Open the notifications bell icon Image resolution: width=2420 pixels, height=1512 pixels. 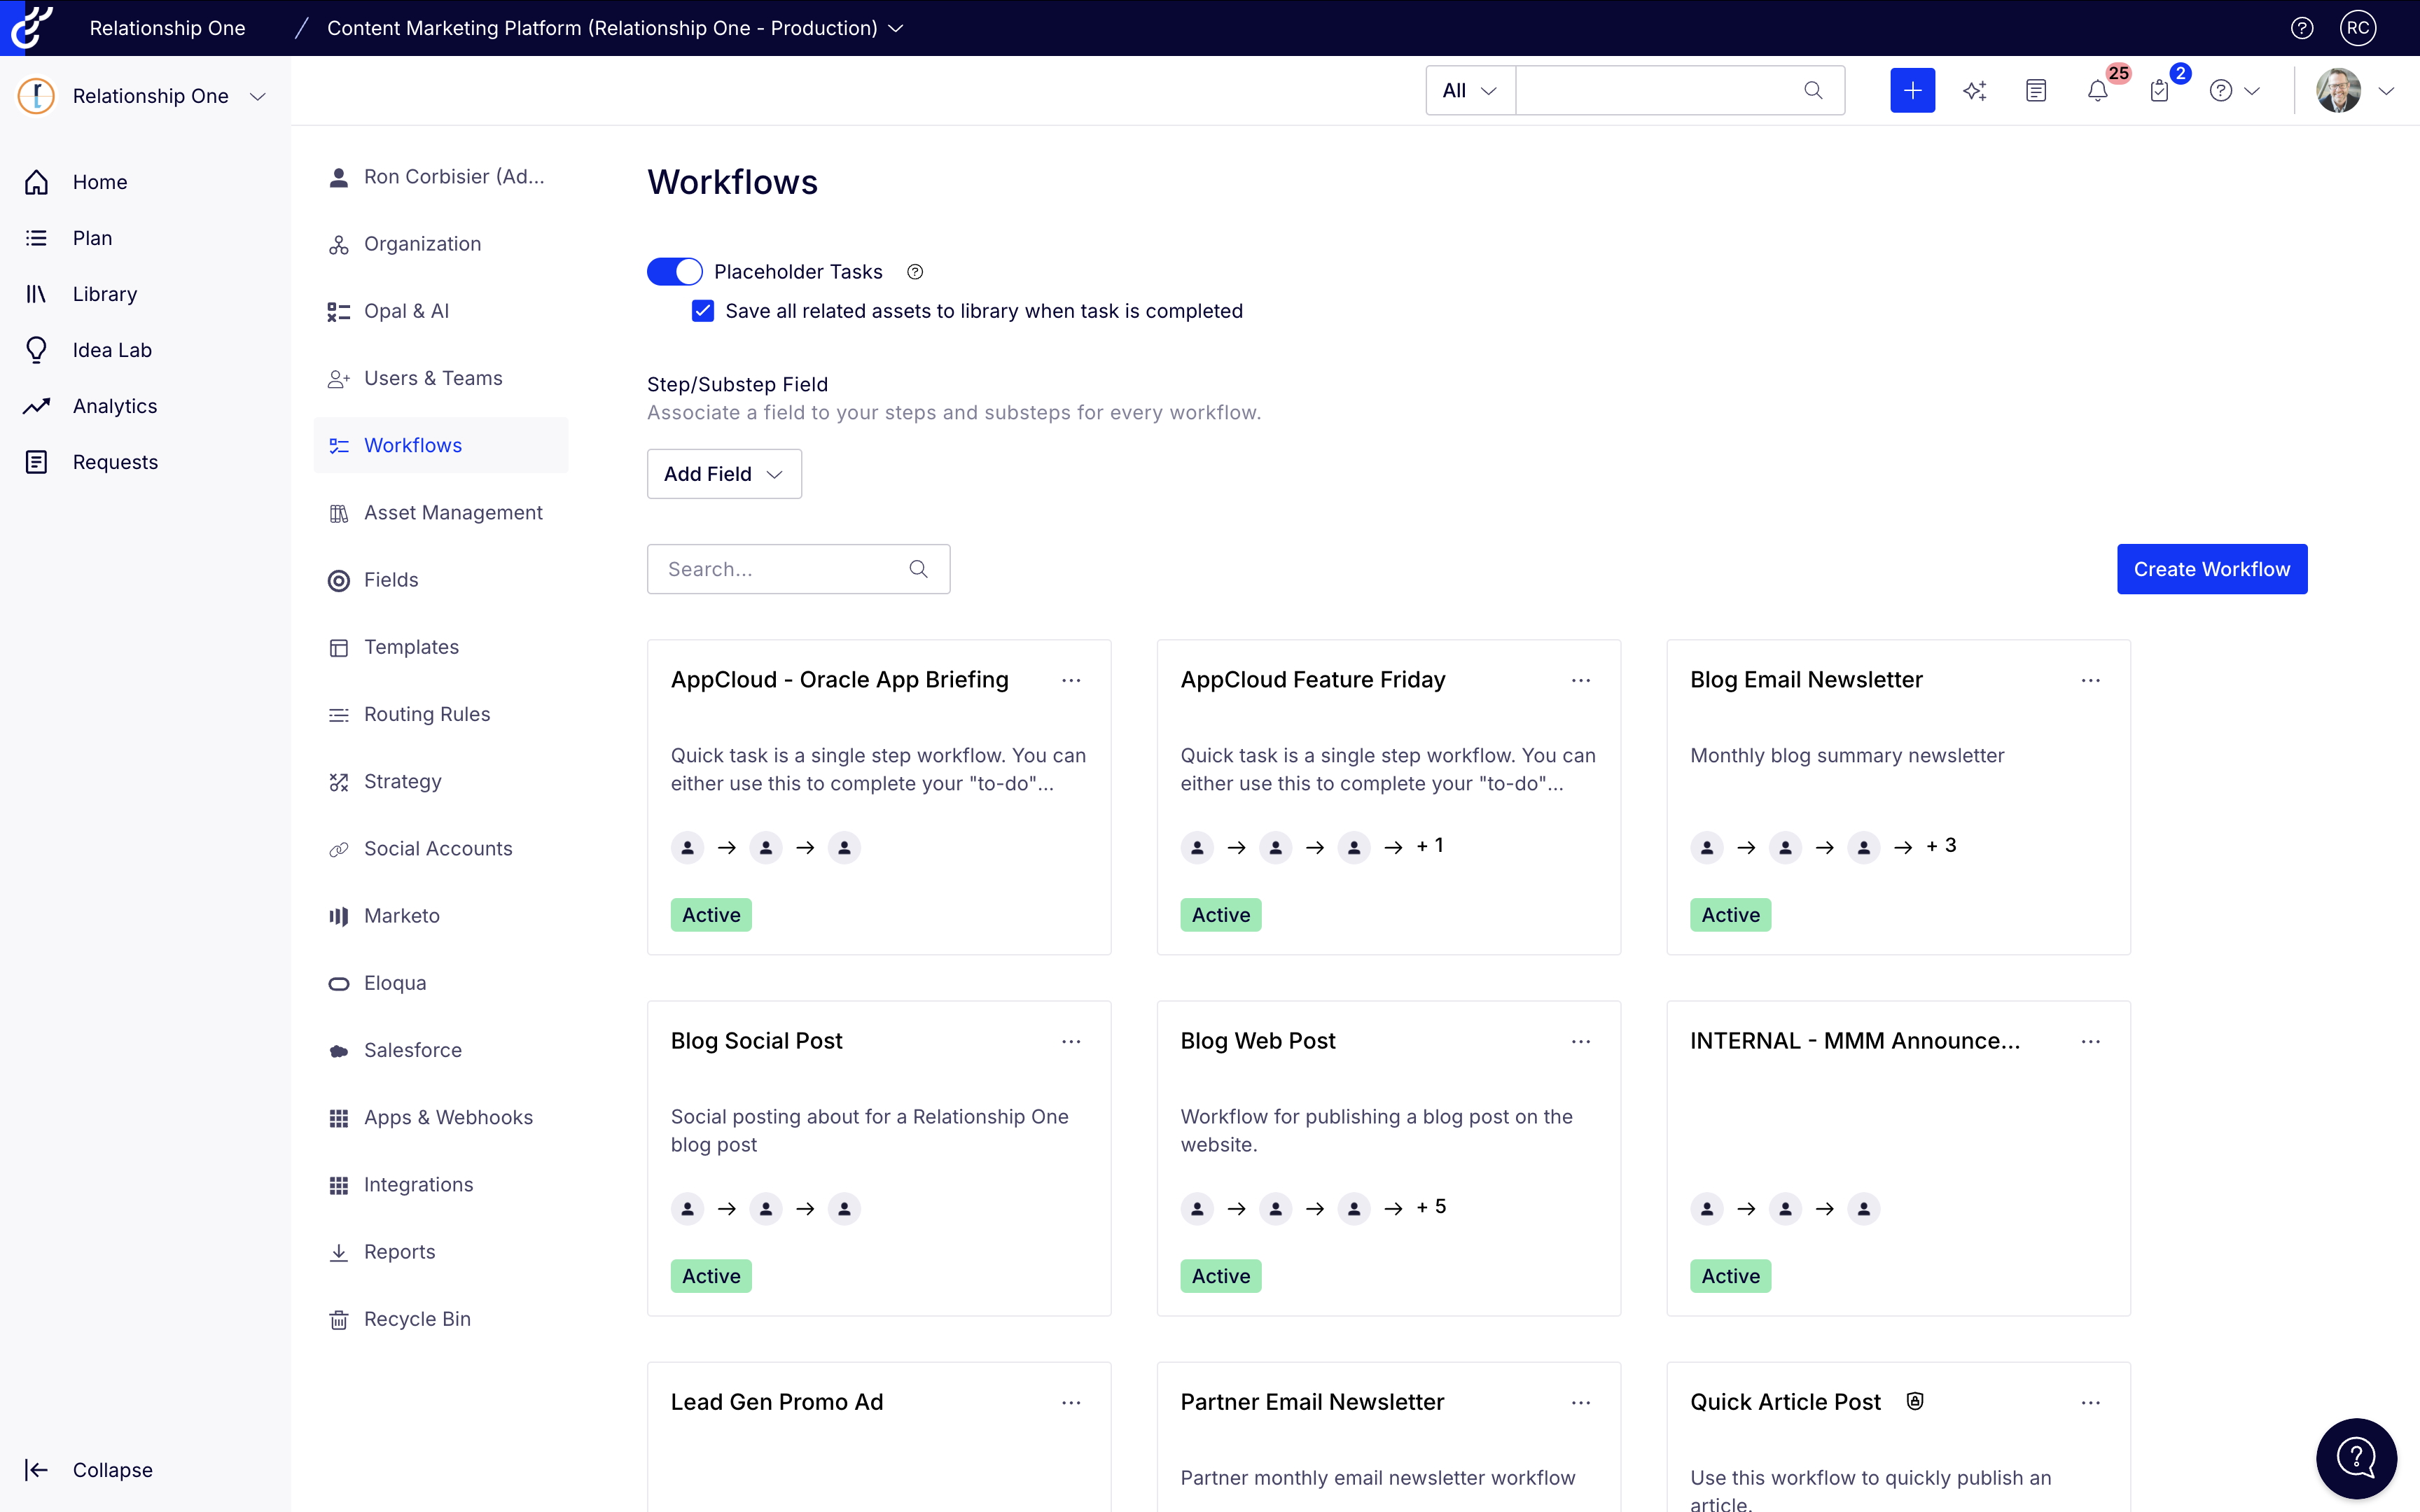[2098, 91]
